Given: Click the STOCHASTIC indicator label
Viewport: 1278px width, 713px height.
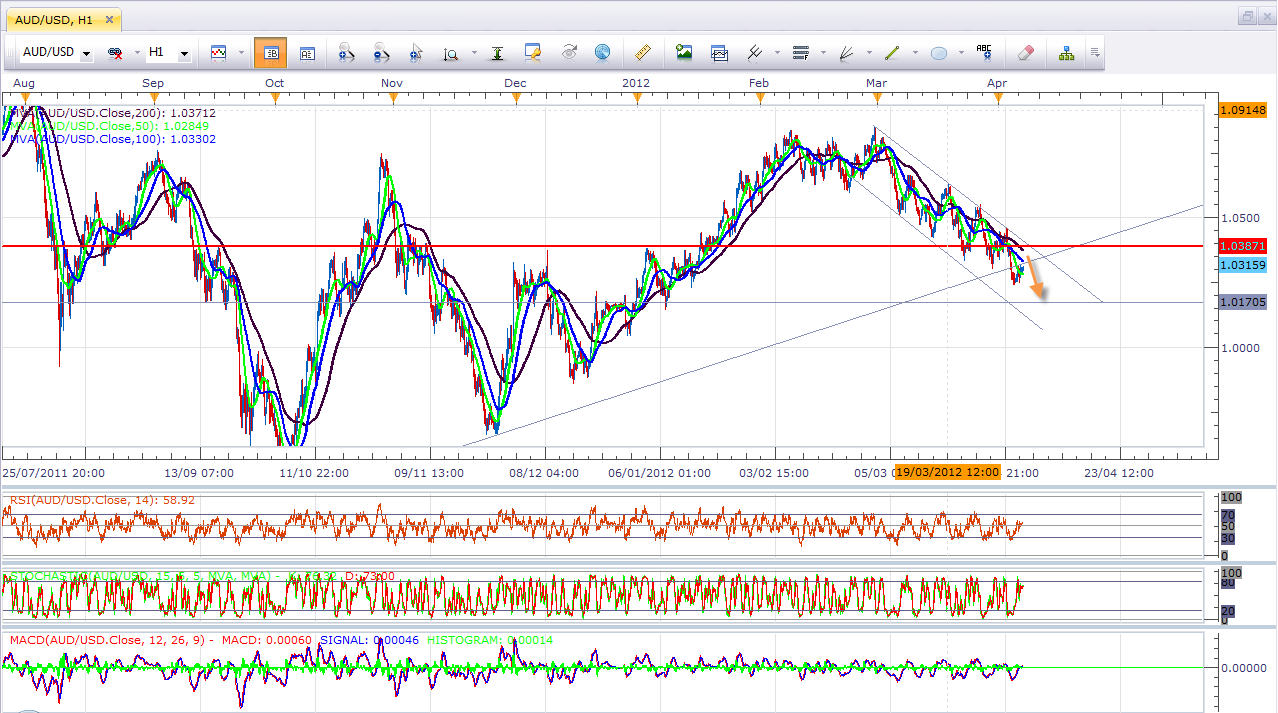Looking at the screenshot, I should [x=201, y=576].
